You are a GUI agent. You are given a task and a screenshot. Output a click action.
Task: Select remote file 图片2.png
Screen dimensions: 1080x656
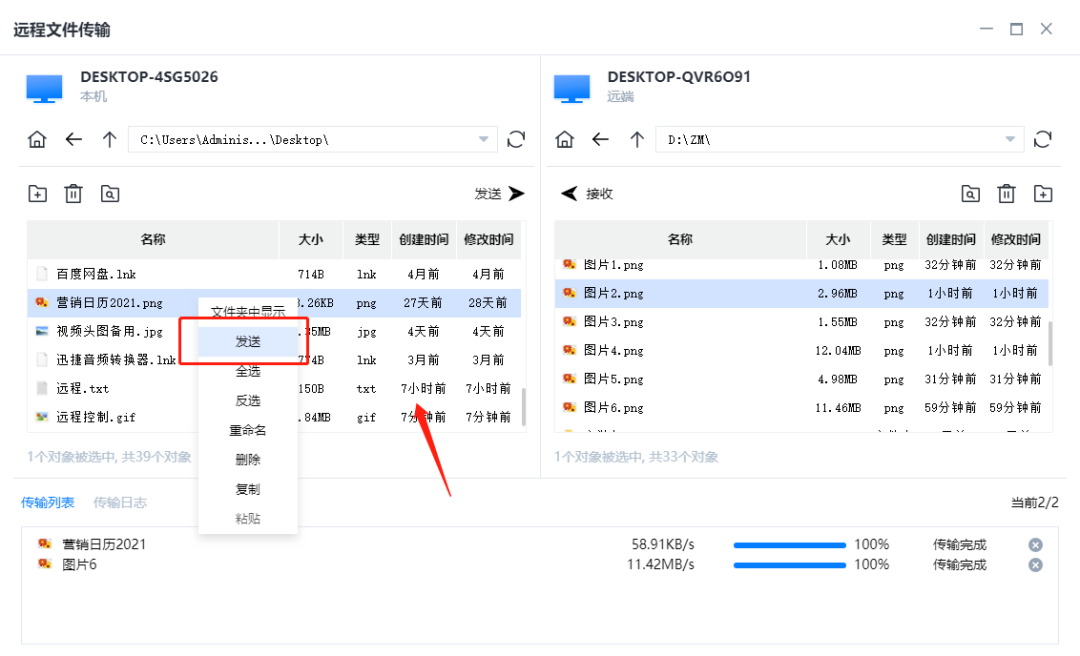802,294
